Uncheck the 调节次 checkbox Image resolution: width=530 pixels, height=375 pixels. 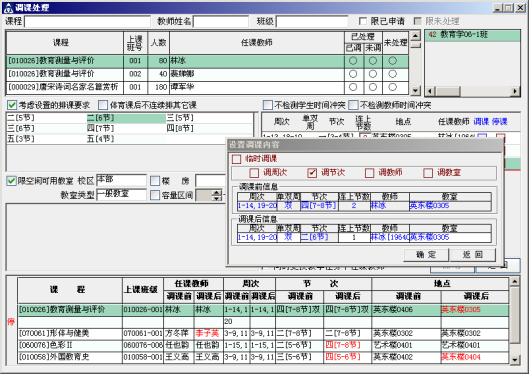pyautogui.click(x=312, y=173)
